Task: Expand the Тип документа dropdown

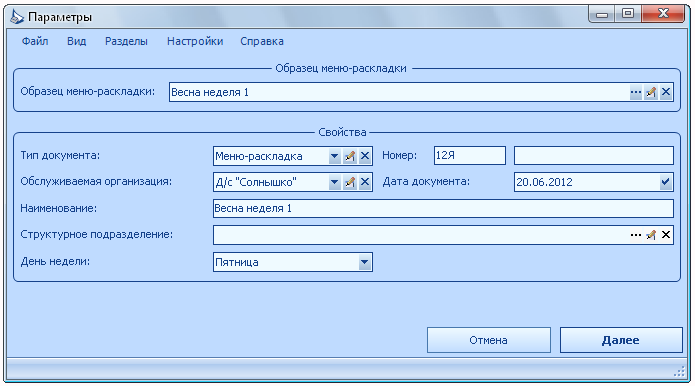Action: 335,156
